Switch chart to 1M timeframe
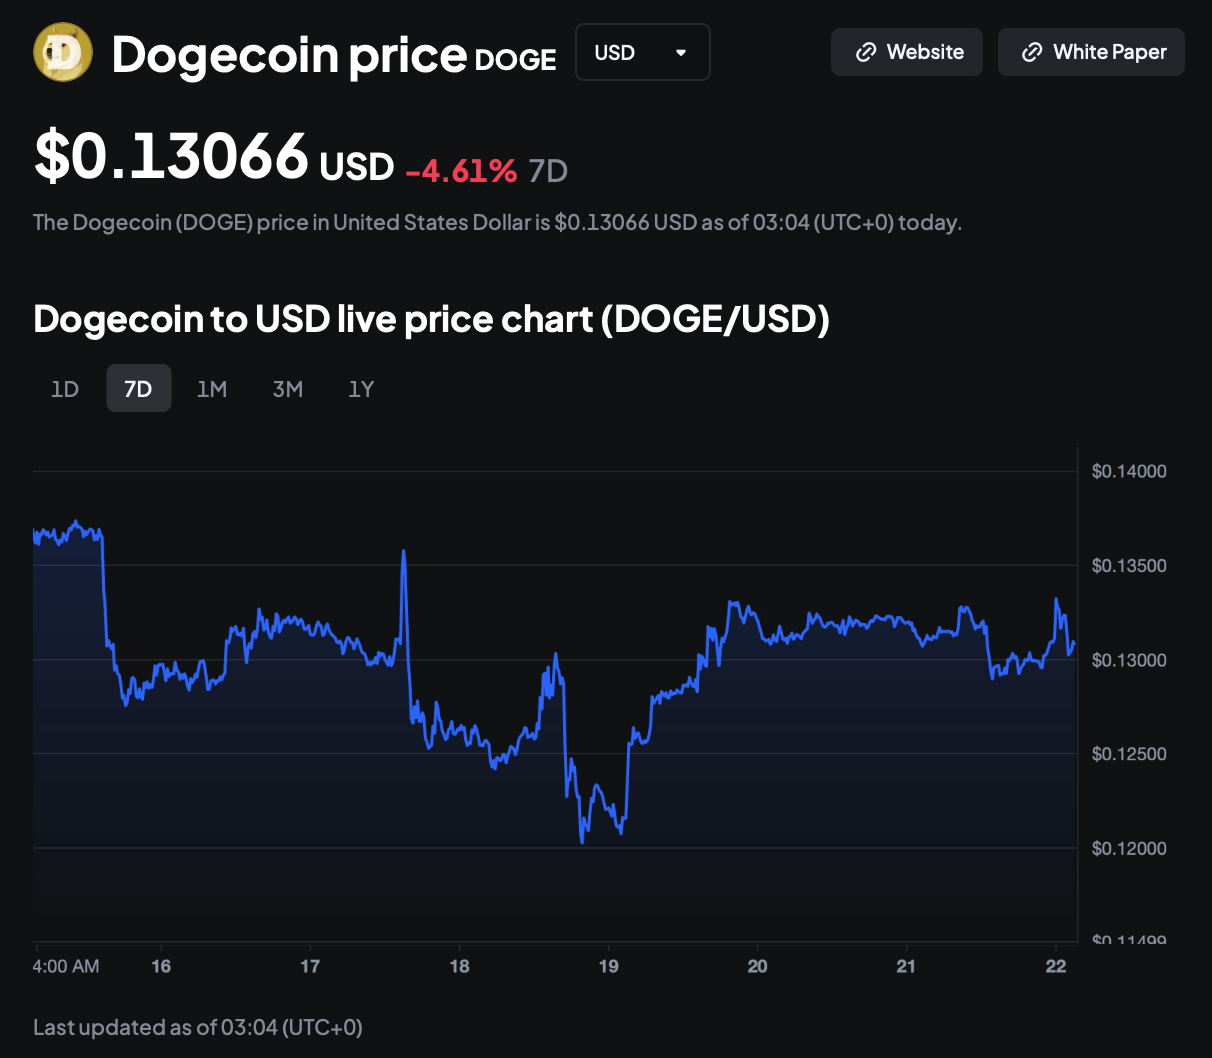This screenshot has width=1212, height=1058. (212, 388)
